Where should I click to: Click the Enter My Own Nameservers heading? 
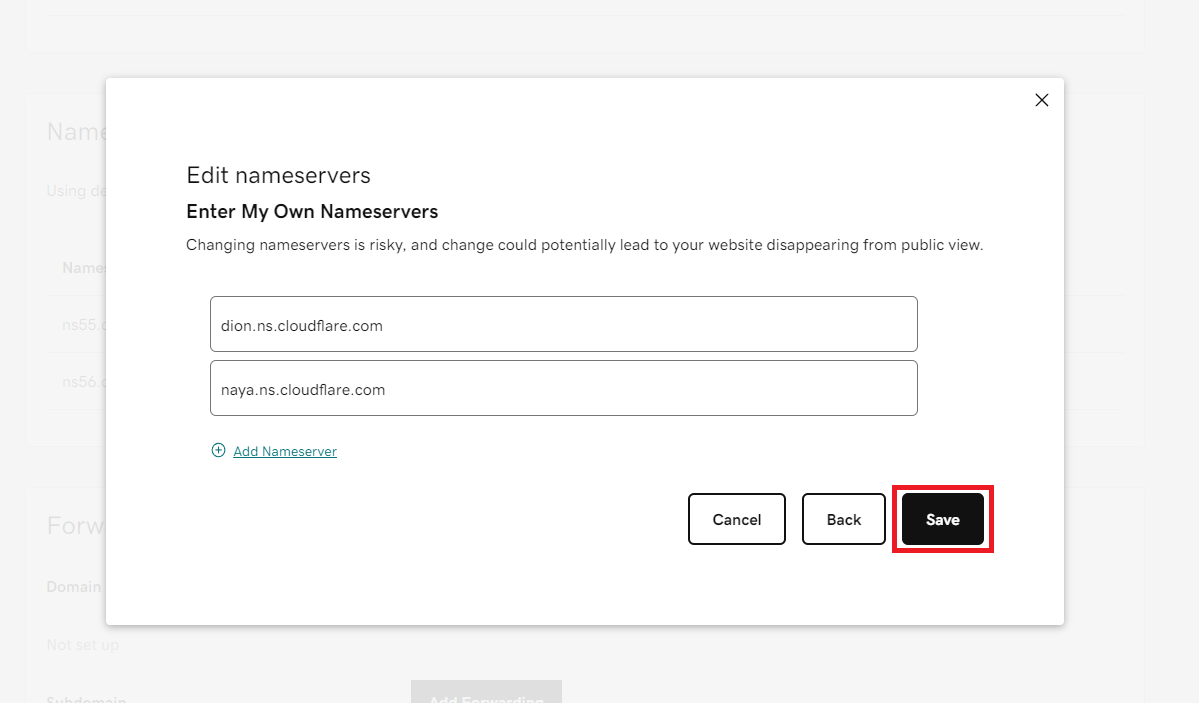(312, 212)
